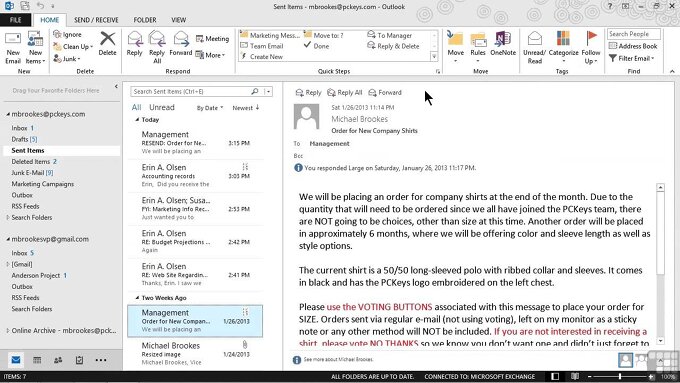Image resolution: width=680 pixels, height=383 pixels.
Task: Click the ribbon Reply button
Action: point(134,44)
